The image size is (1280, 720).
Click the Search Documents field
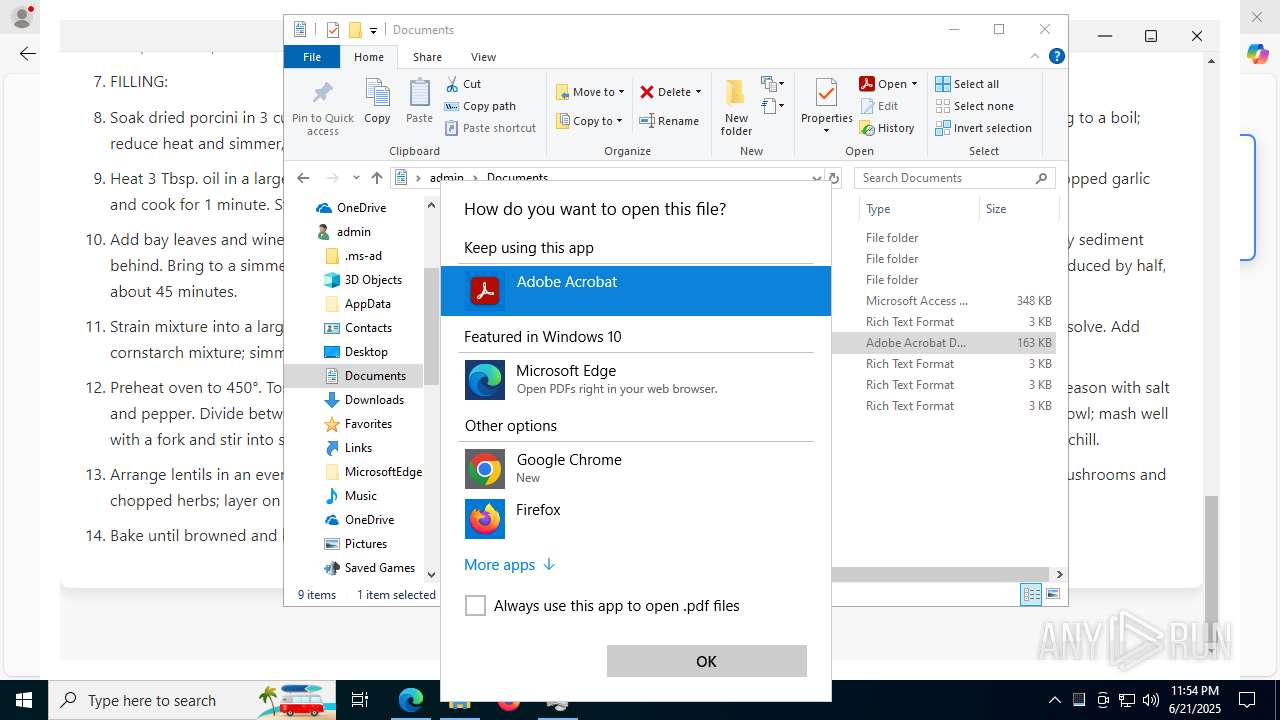[x=955, y=178]
